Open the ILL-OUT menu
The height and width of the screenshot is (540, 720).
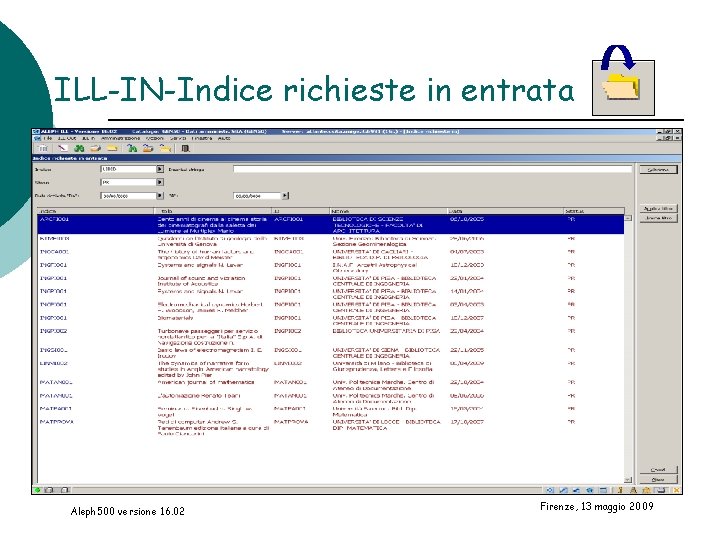click(x=67, y=138)
